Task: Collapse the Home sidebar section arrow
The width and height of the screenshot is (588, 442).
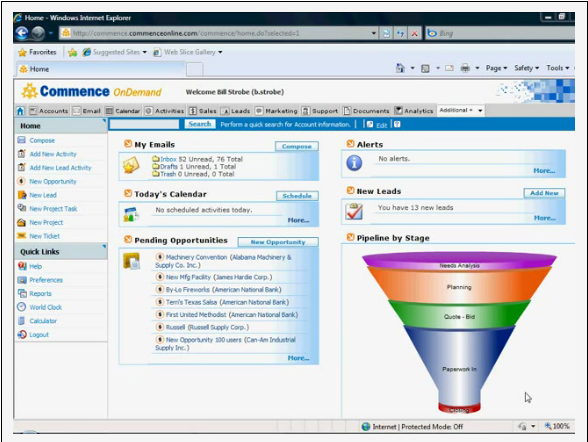Action: tap(104, 121)
